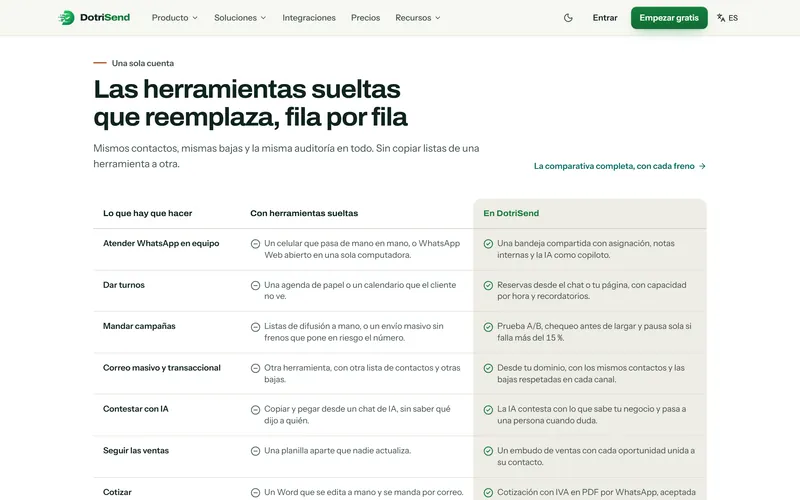Click check icon beside 'Cotización con IVA'

pos(488,492)
